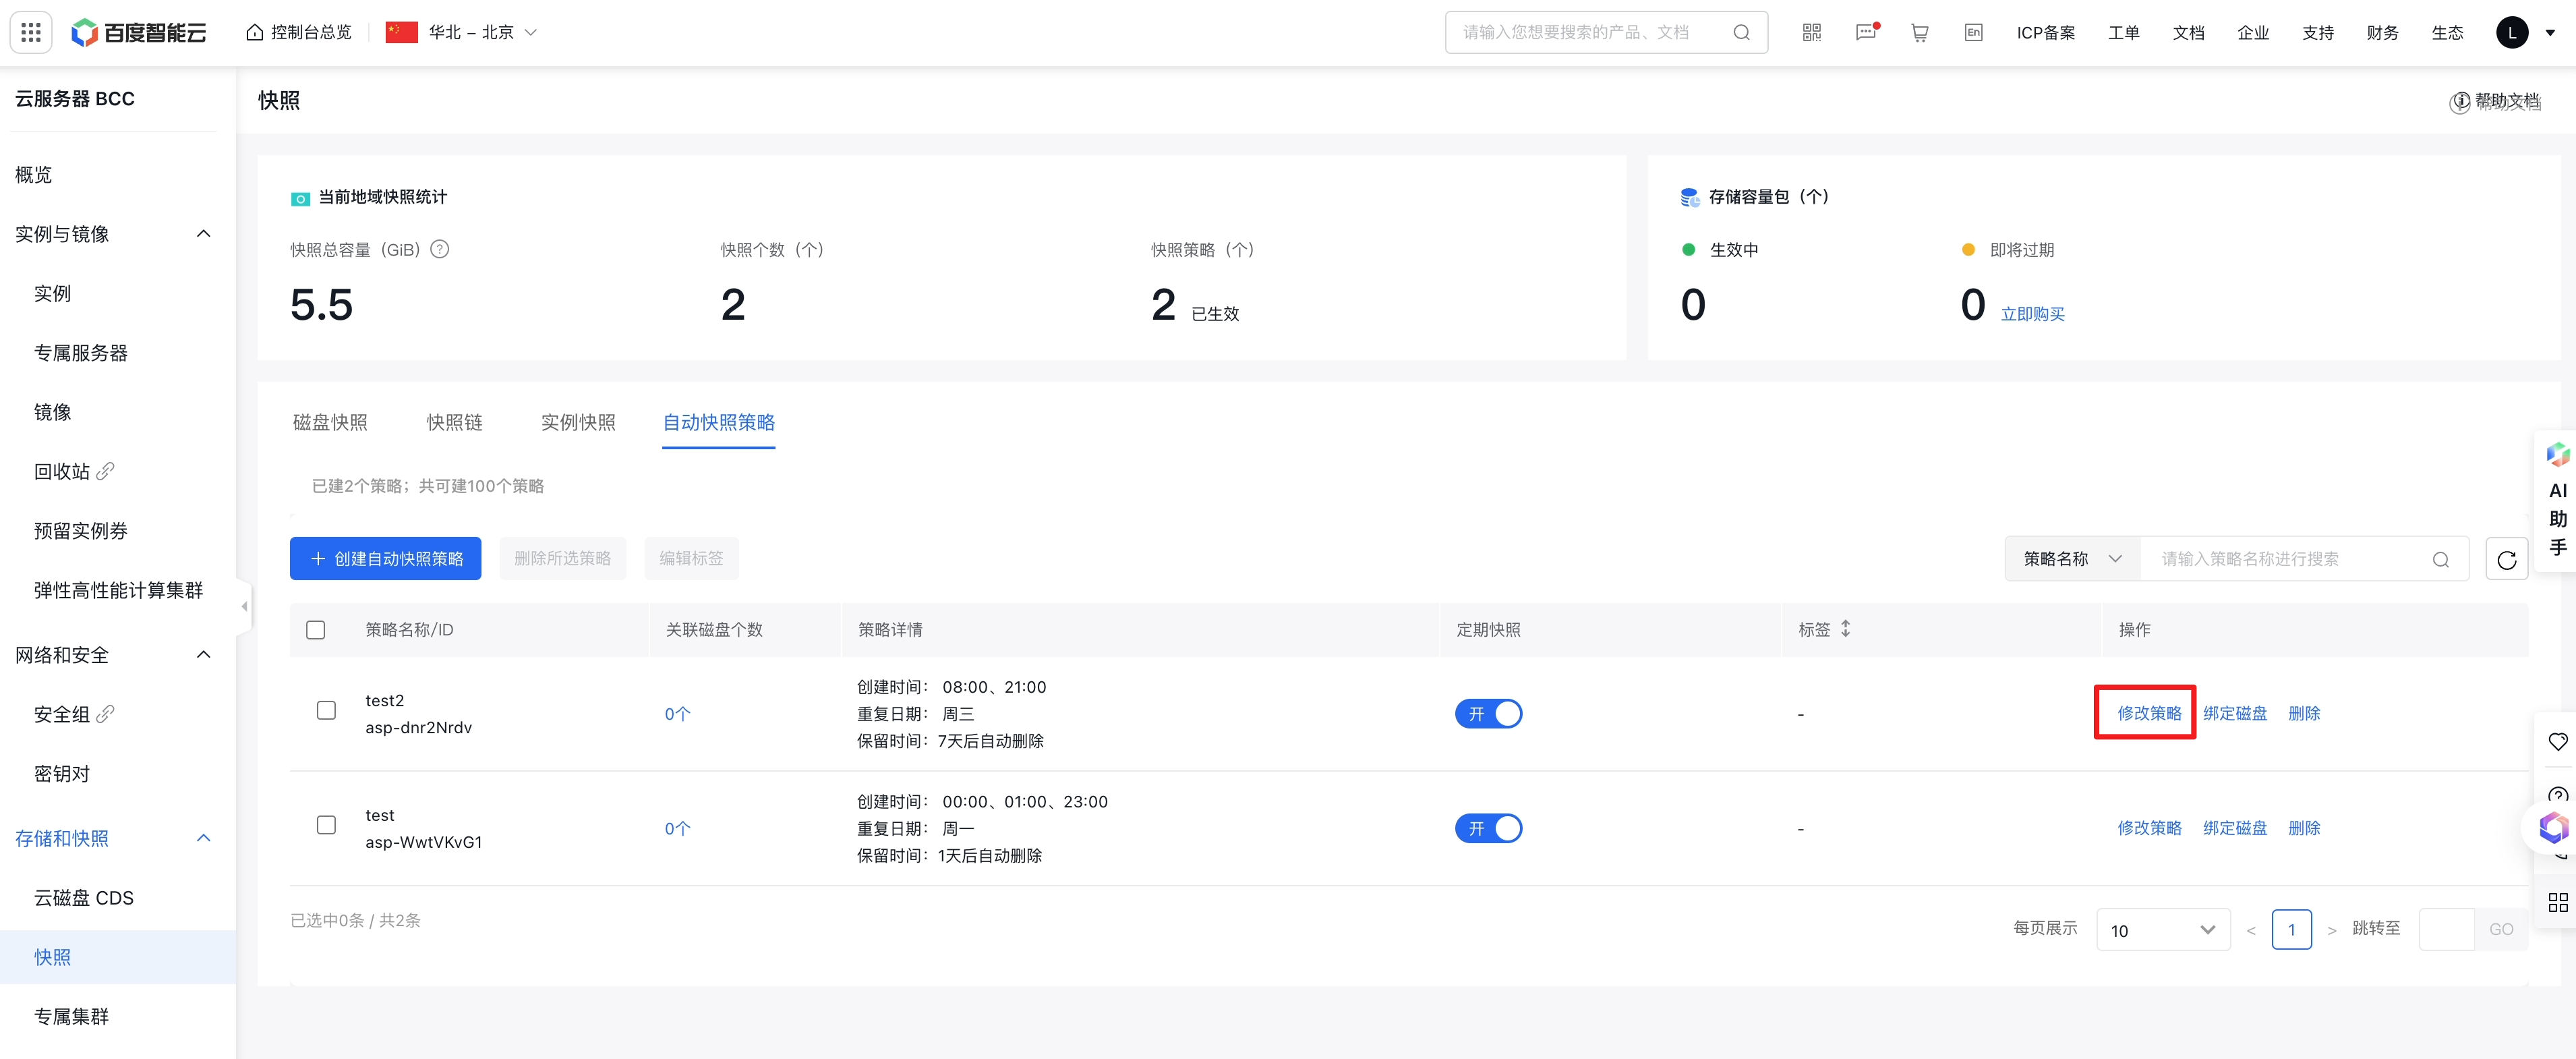The width and height of the screenshot is (2576, 1059).
Task: Open the product grid menu icon
Action: (31, 33)
